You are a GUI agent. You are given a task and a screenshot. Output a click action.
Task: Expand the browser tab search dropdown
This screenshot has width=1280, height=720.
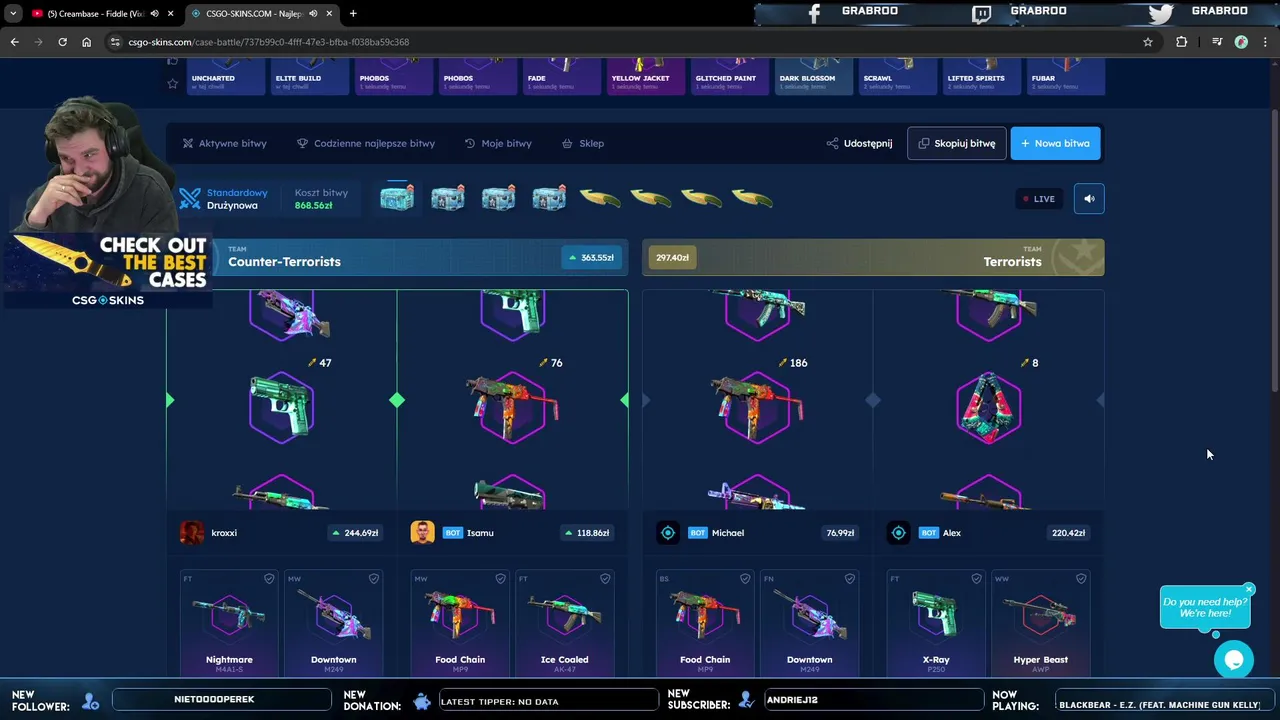(12, 13)
